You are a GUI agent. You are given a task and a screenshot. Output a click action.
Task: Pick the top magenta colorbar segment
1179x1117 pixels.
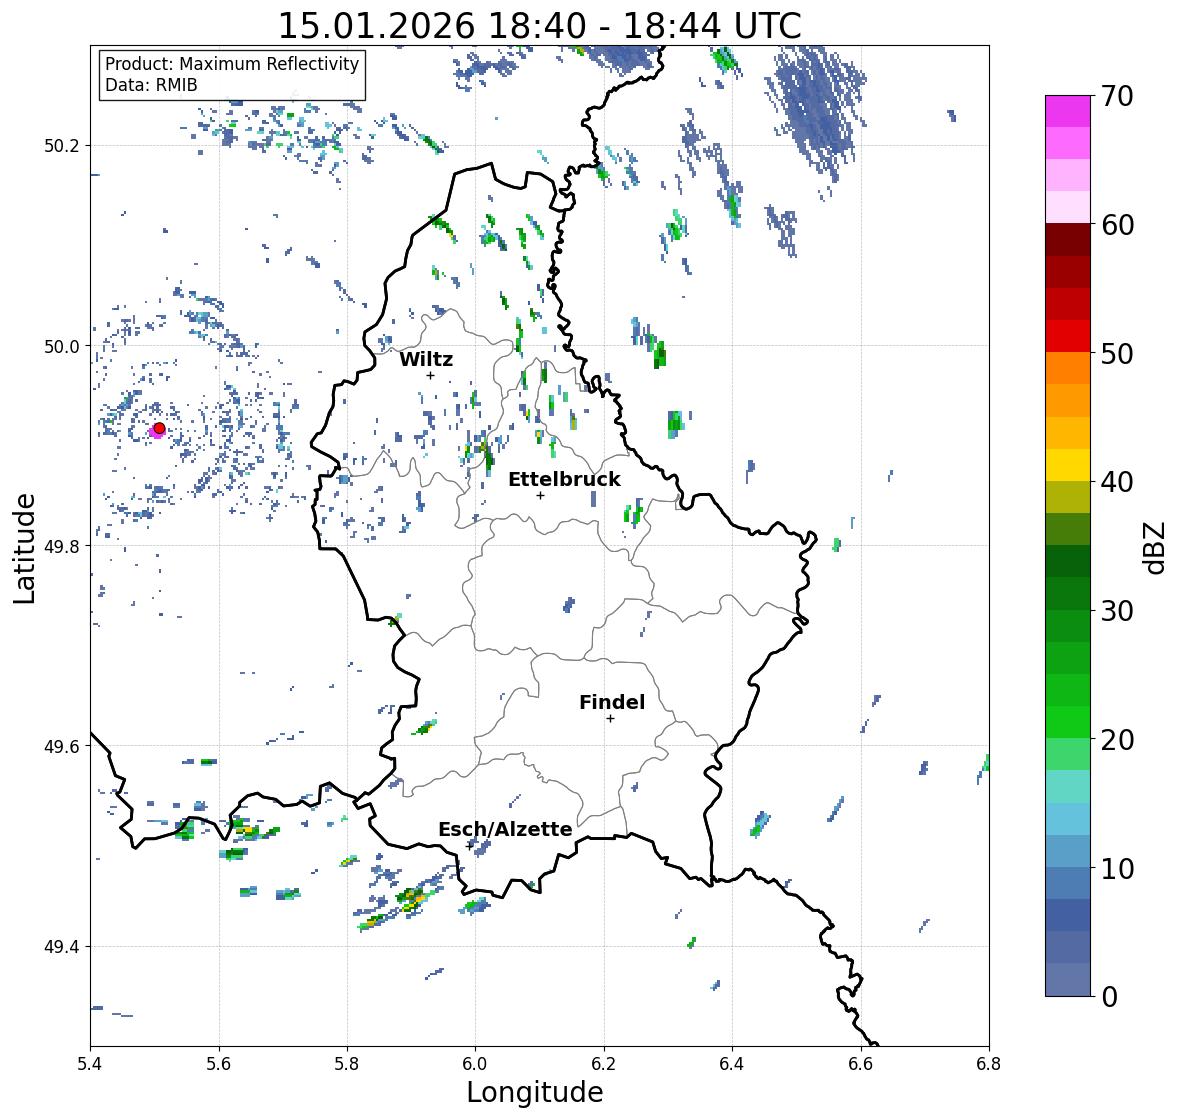[1068, 111]
